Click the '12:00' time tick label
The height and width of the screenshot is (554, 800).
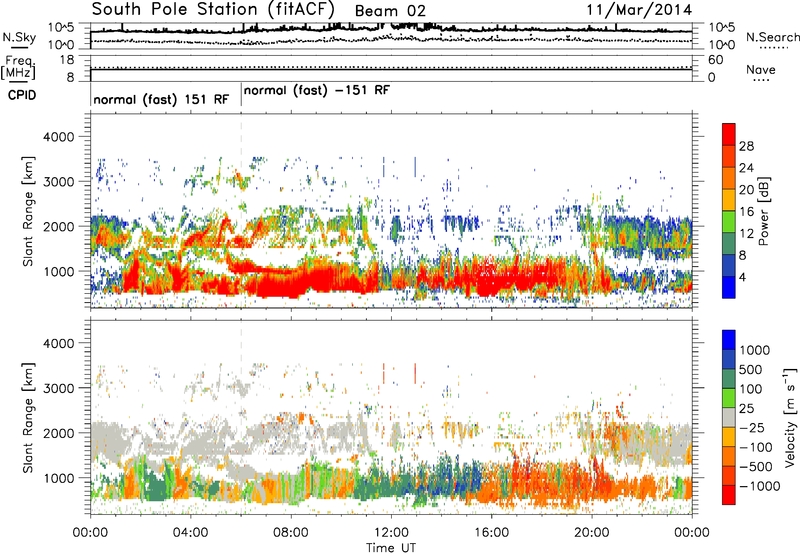(391, 533)
